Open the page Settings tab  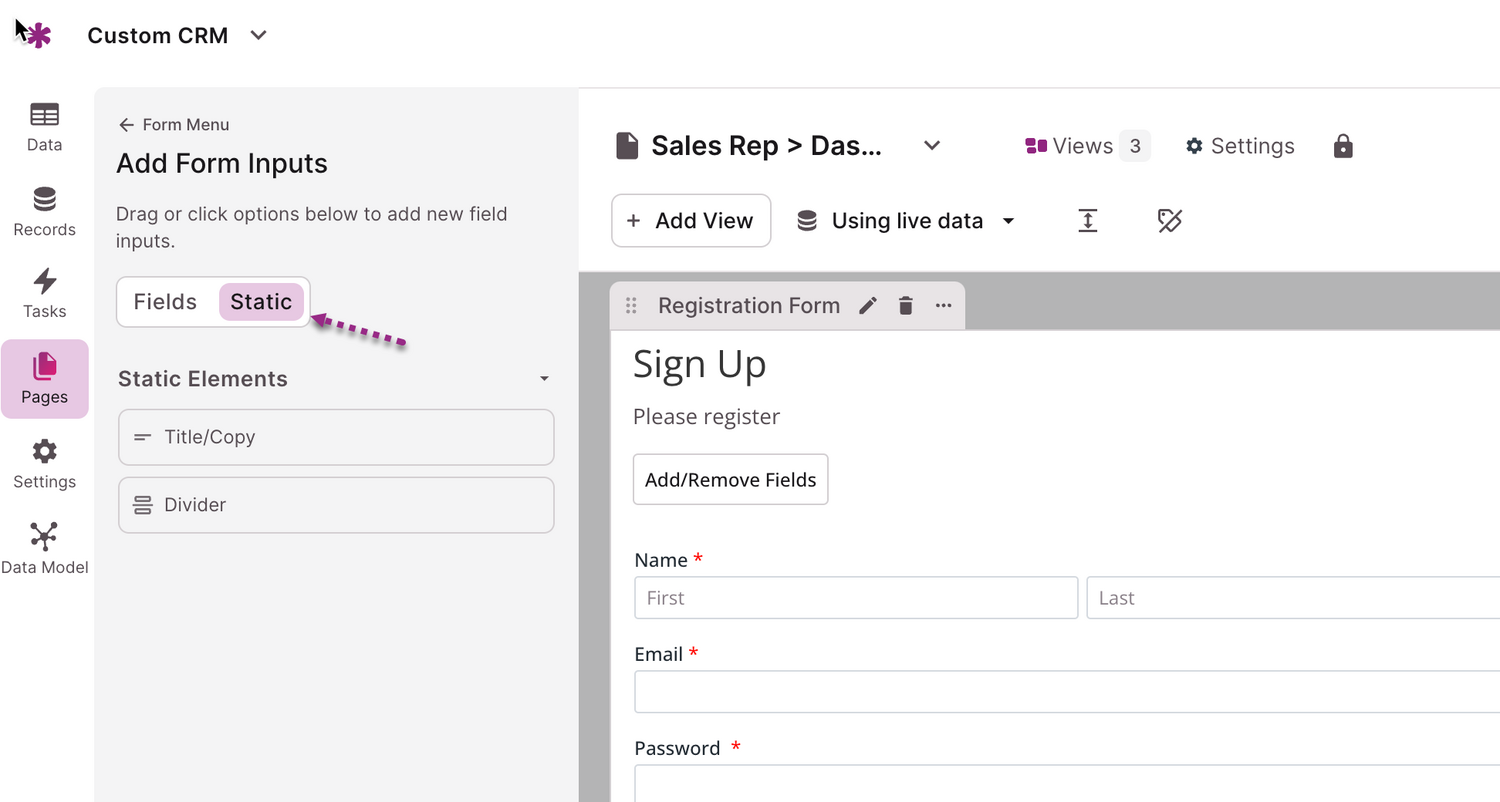coord(1240,146)
